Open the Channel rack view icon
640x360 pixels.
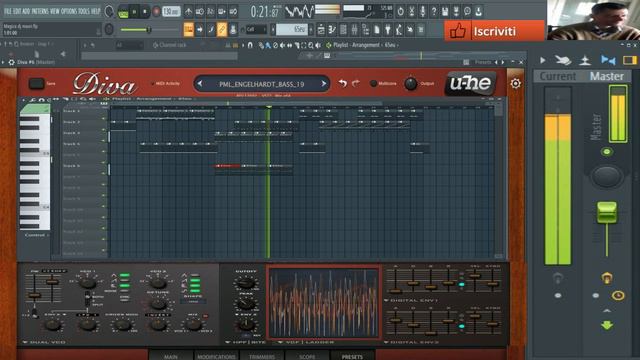point(343,29)
